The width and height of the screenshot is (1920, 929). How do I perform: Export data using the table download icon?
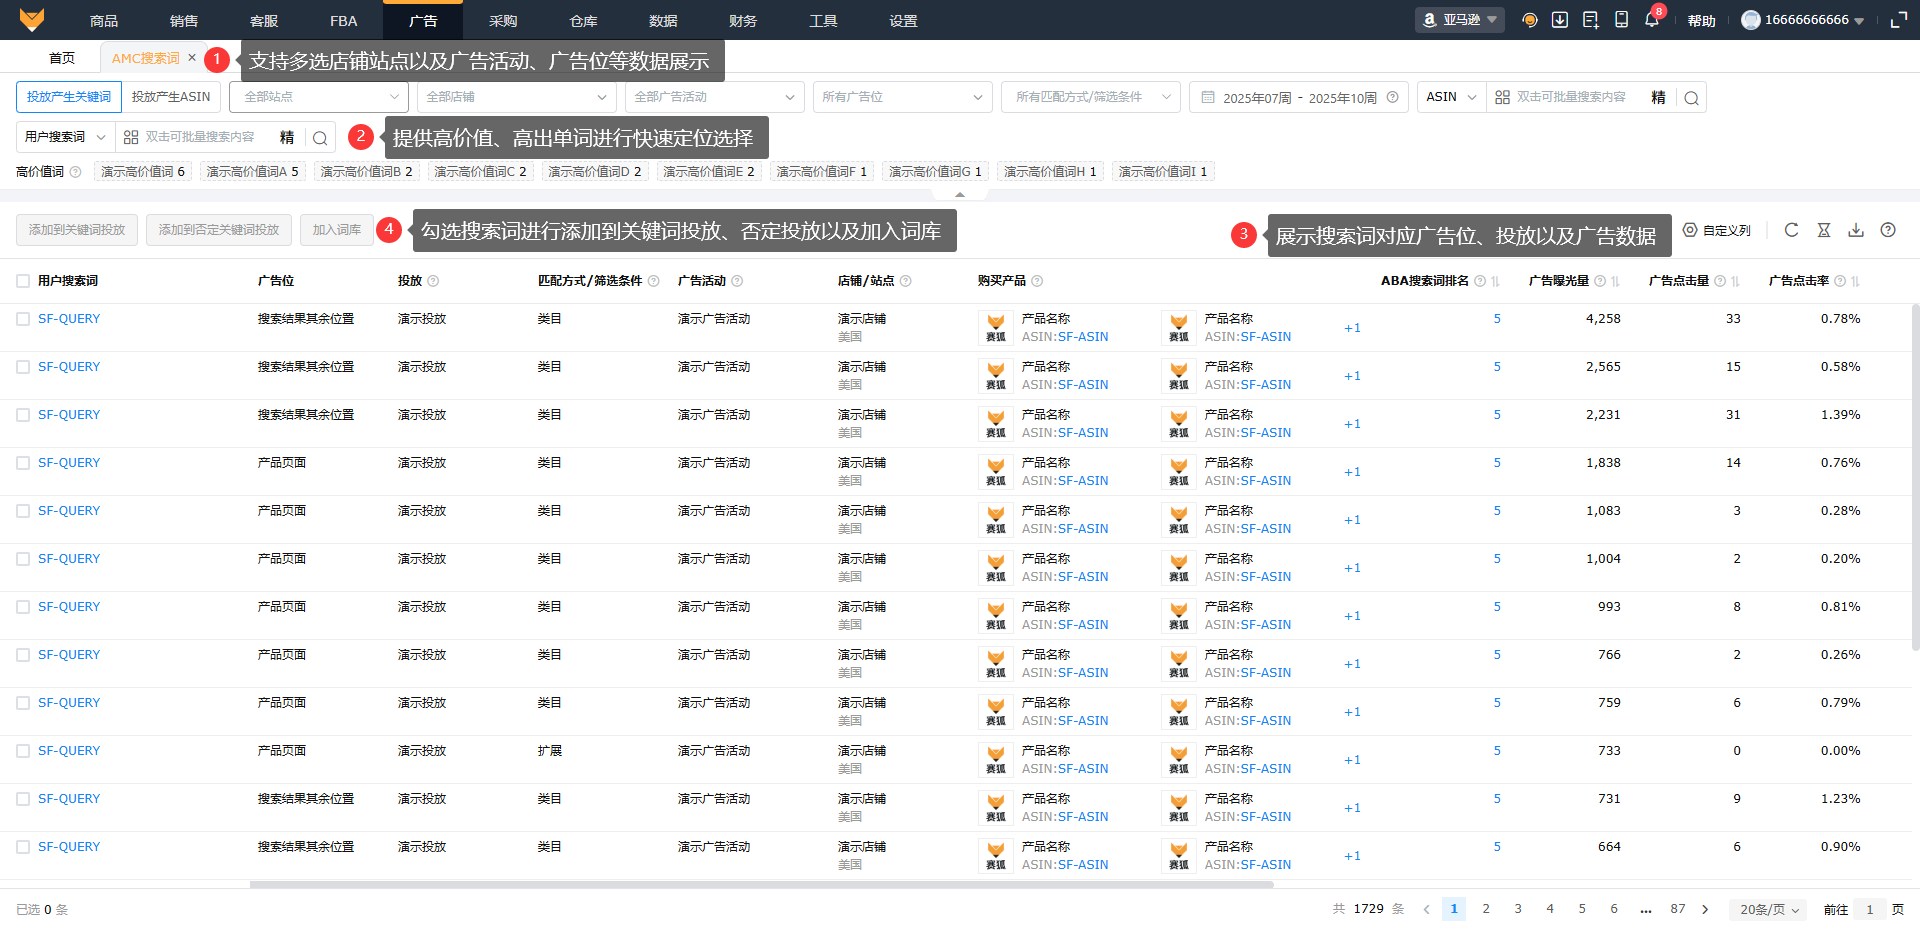(1855, 230)
